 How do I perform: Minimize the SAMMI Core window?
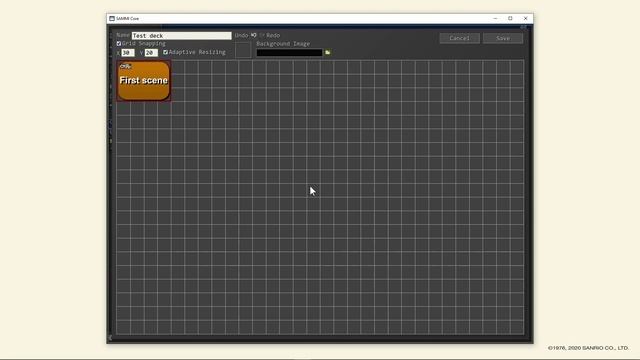click(495, 18)
